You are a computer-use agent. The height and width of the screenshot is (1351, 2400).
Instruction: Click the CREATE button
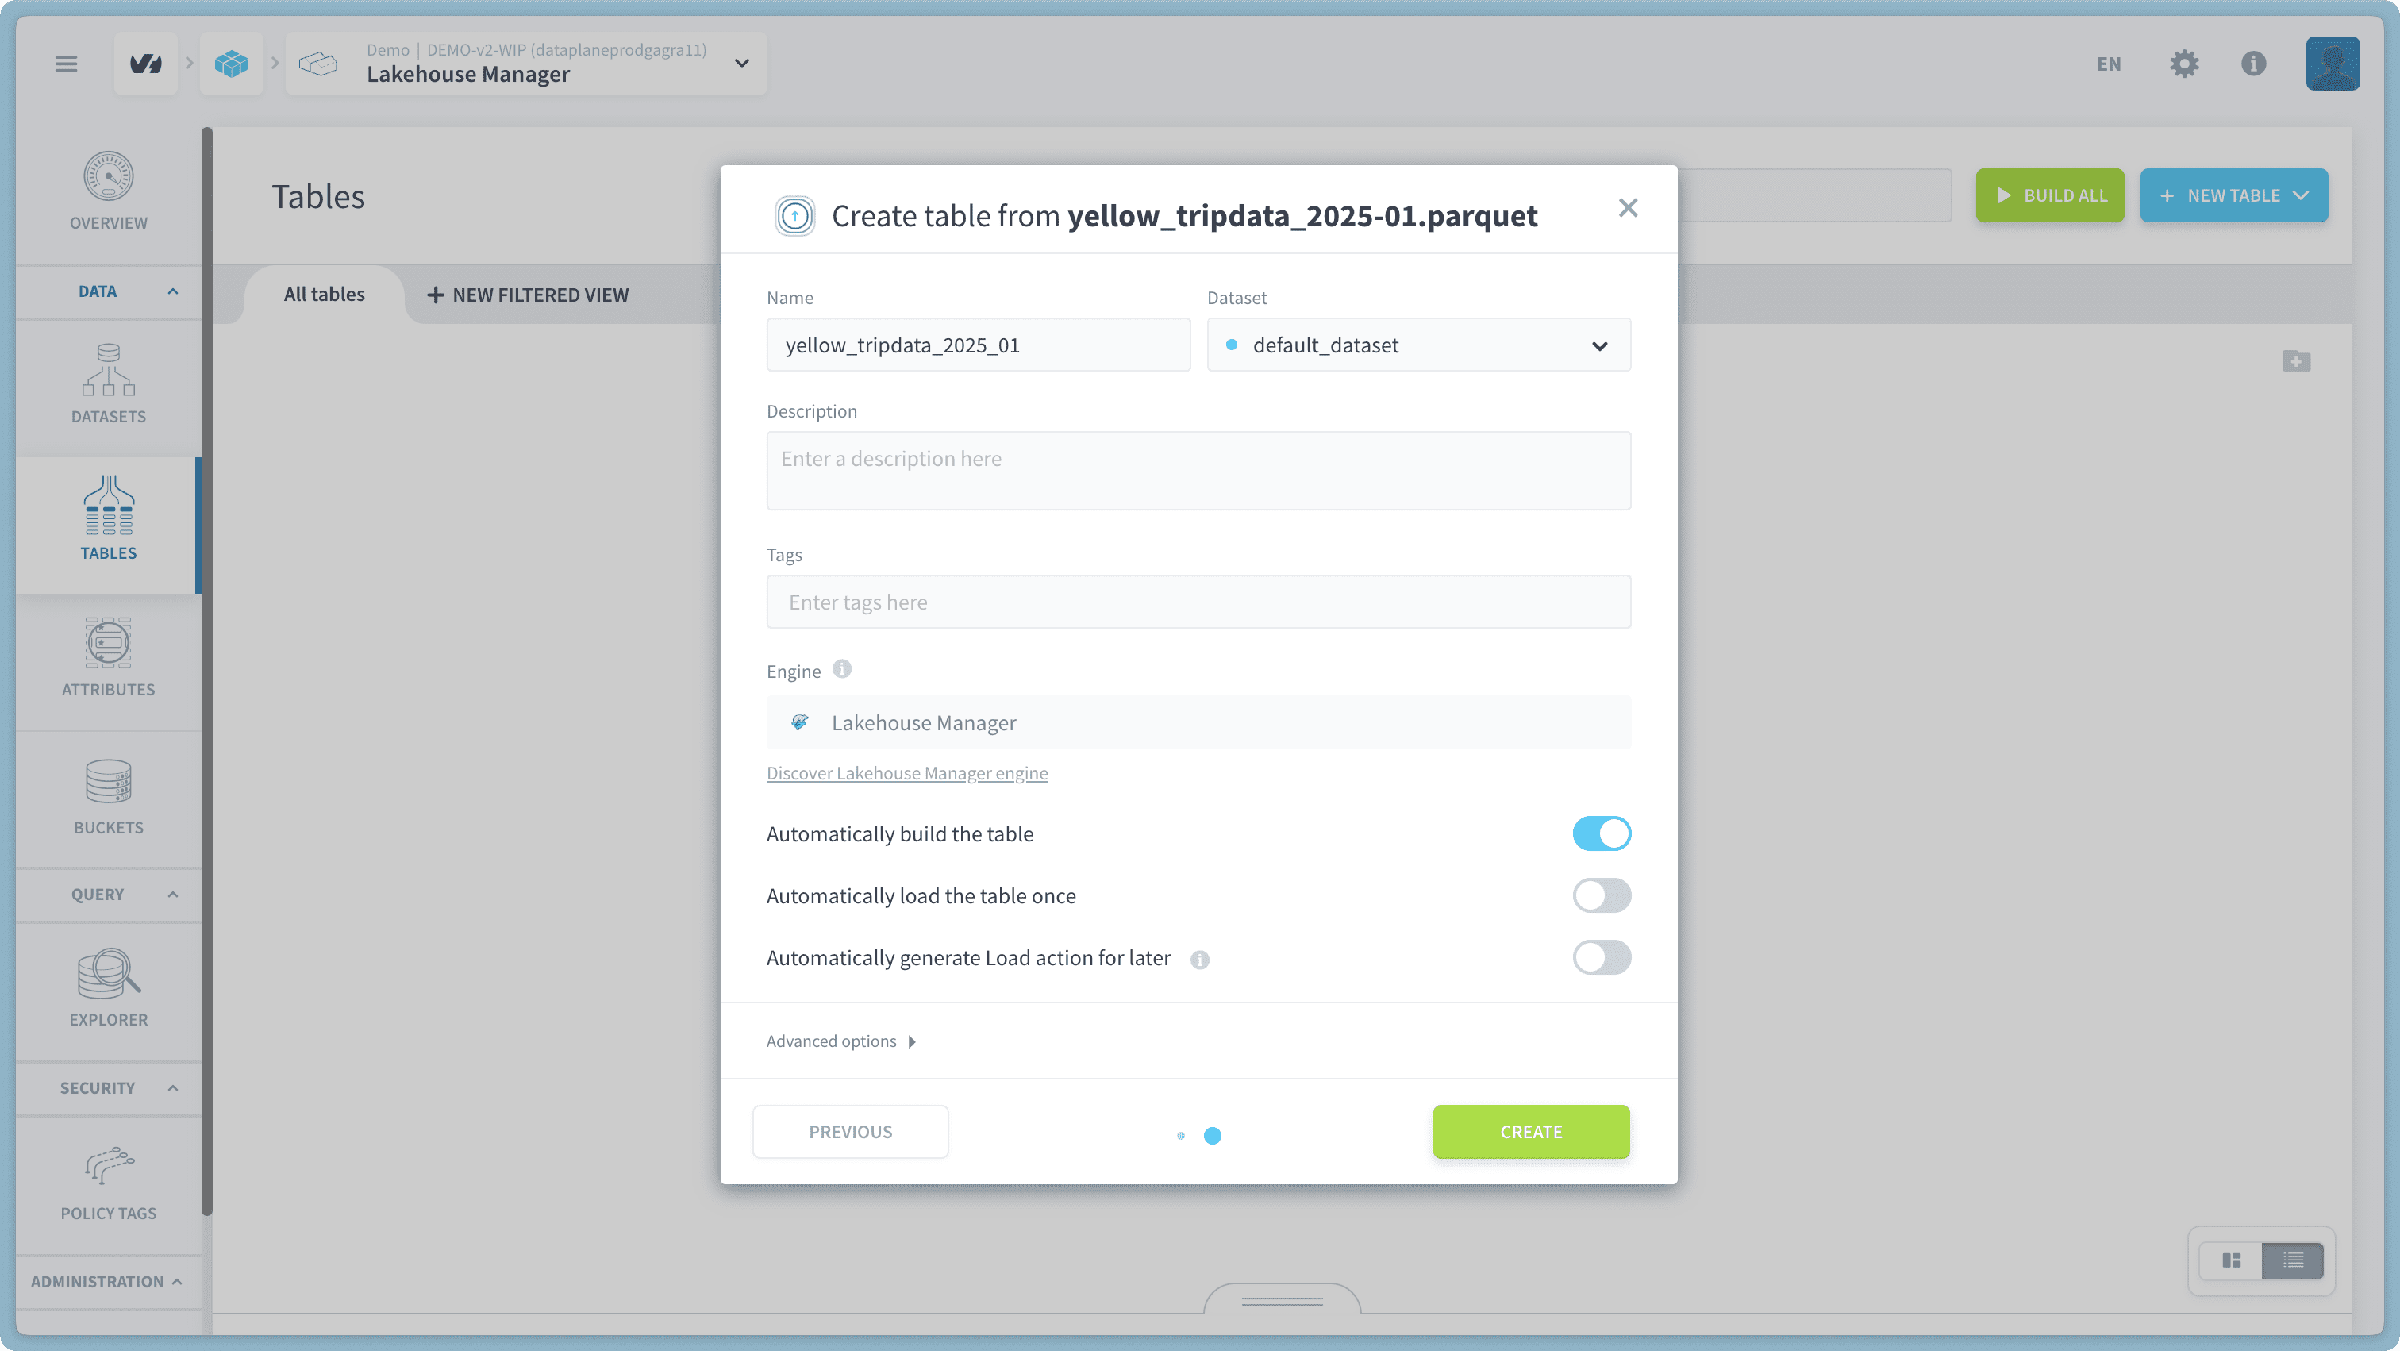[1531, 1132]
